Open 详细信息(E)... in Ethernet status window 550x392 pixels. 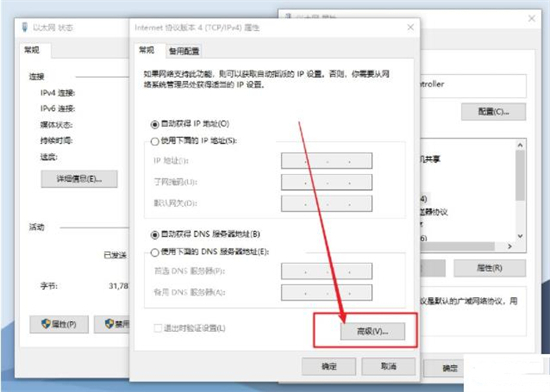pos(79,179)
